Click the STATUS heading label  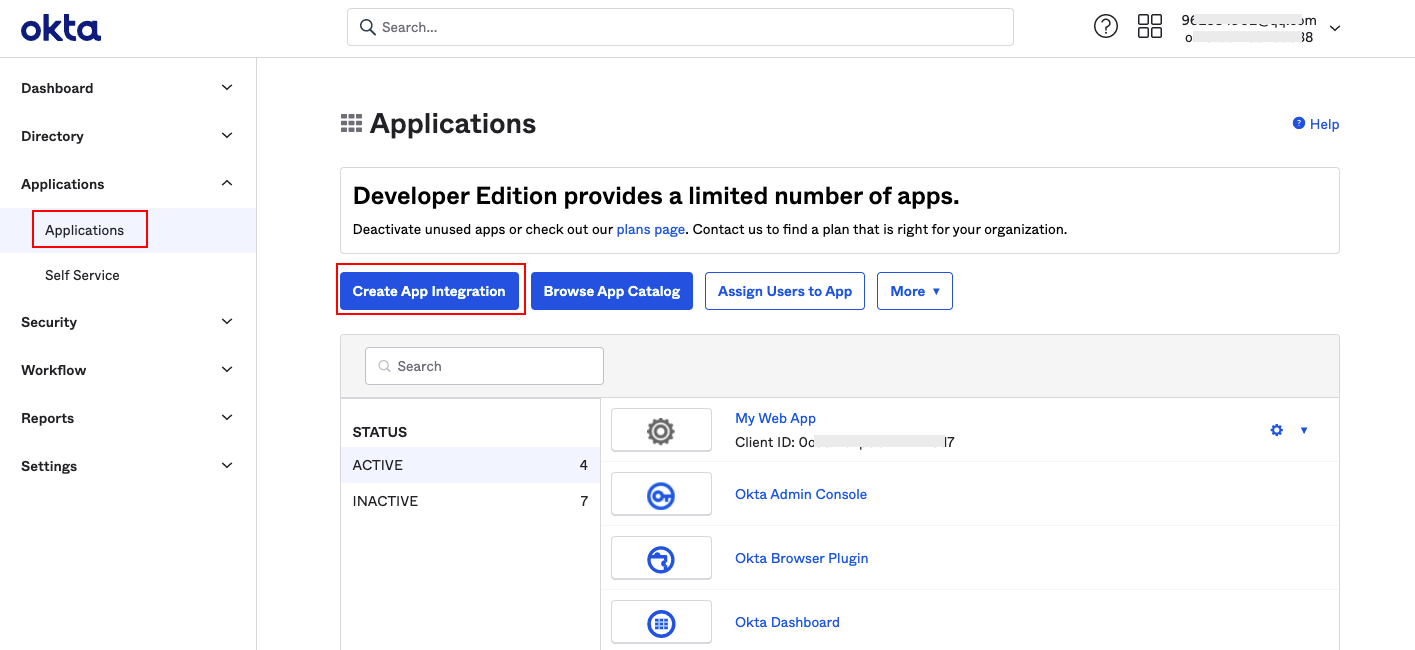[x=380, y=432]
